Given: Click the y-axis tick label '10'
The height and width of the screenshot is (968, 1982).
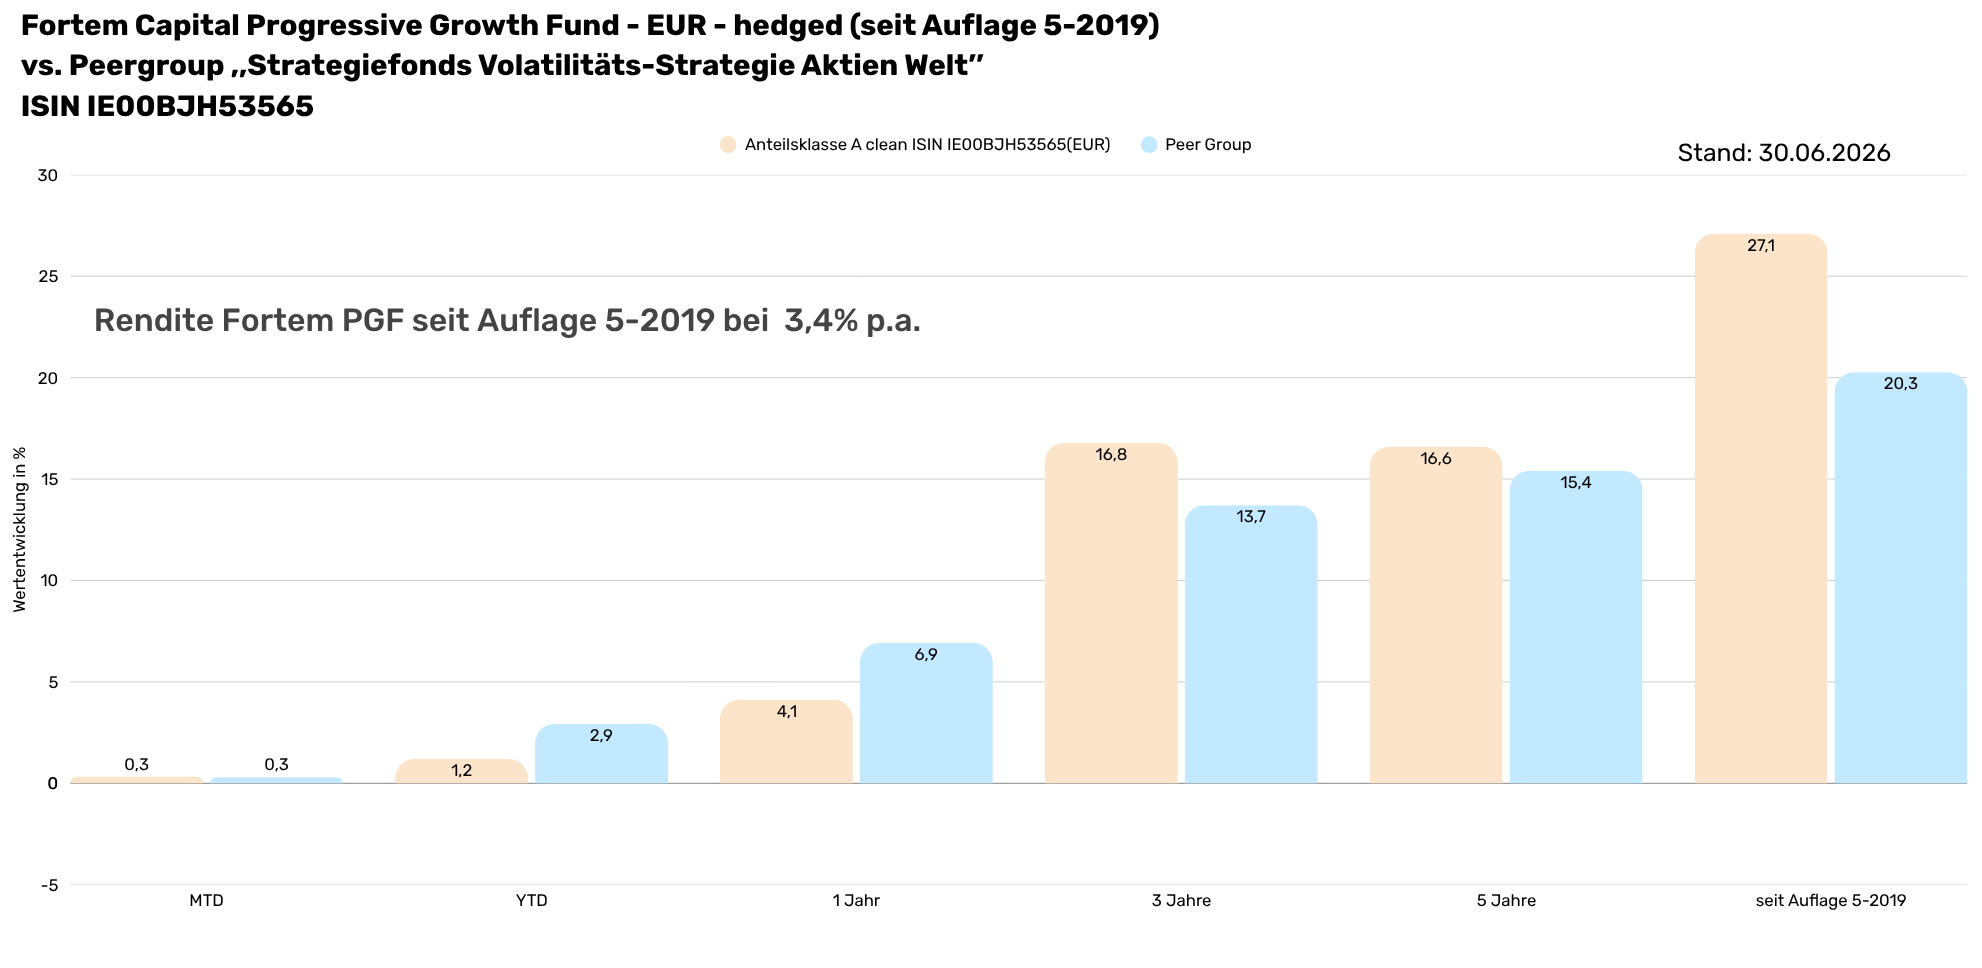Looking at the screenshot, I should coord(48,581).
